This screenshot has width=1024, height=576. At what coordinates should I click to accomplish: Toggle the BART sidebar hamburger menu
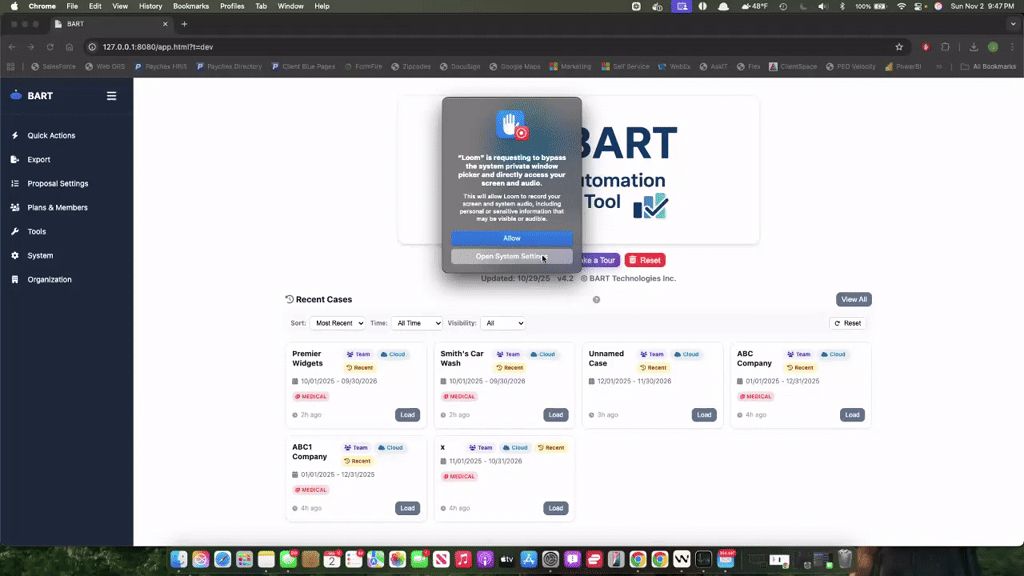112,96
